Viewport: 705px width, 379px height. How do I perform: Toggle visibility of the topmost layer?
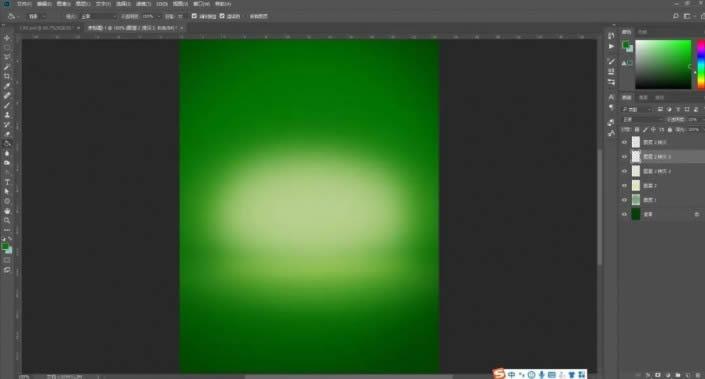click(624, 142)
